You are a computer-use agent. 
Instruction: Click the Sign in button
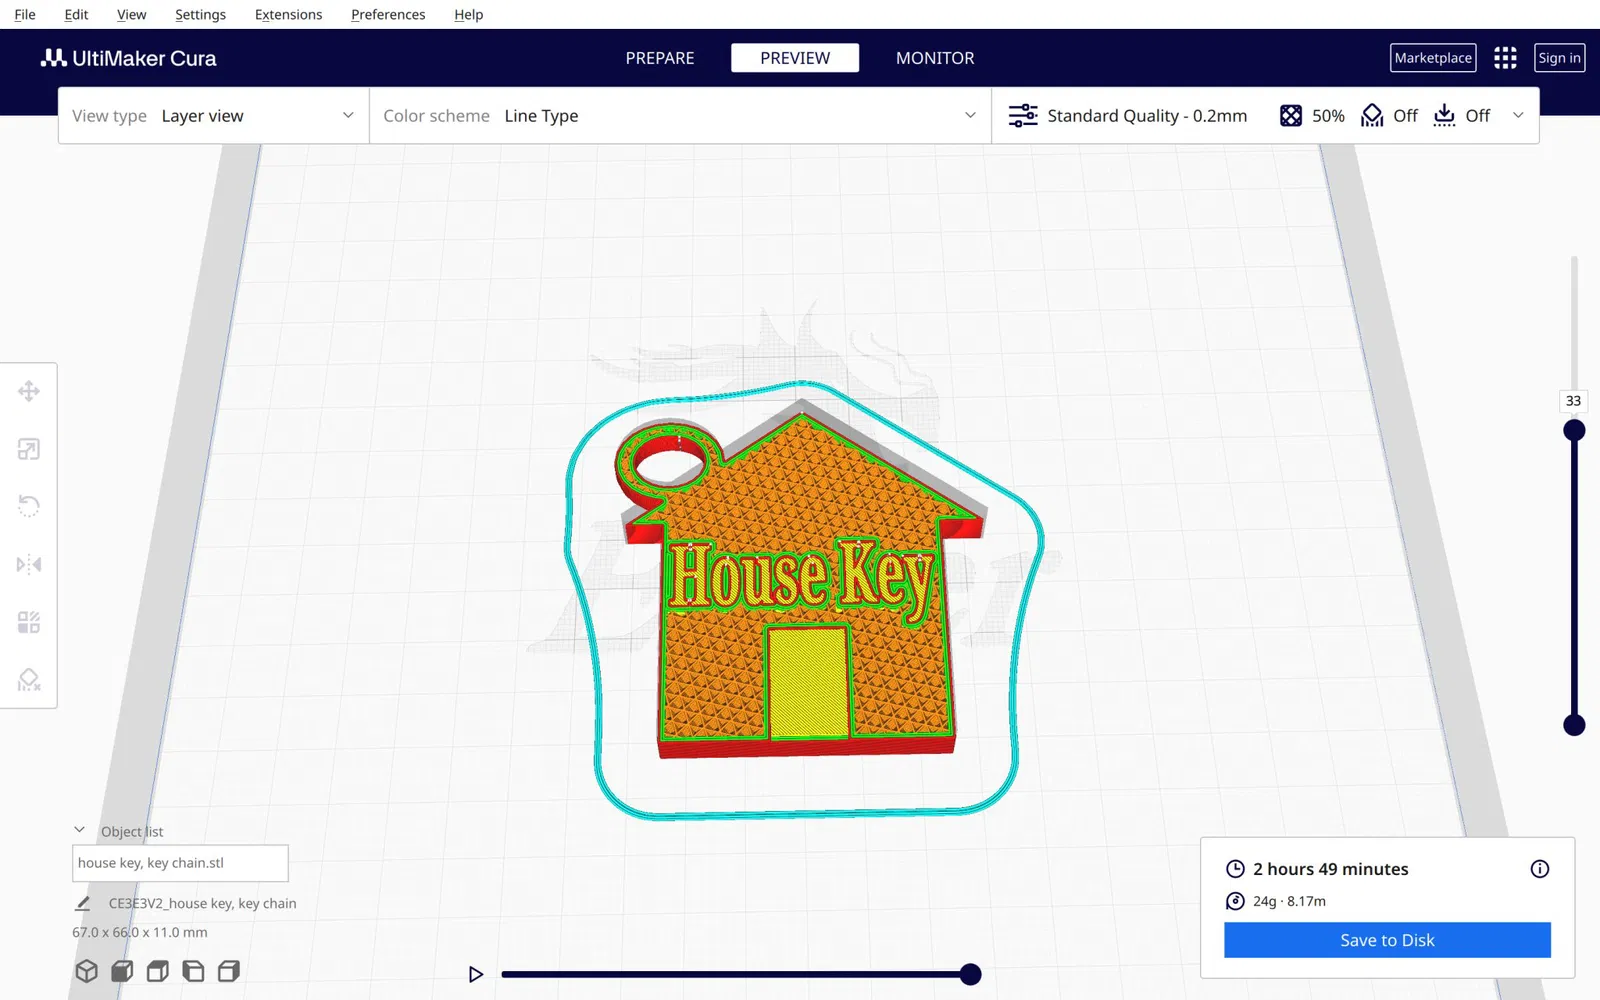click(x=1559, y=58)
